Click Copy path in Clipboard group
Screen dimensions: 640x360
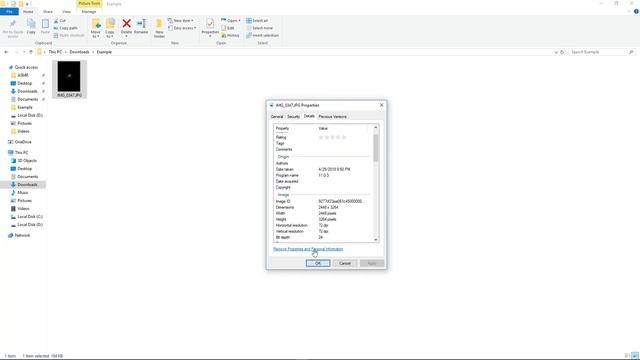(65, 28)
